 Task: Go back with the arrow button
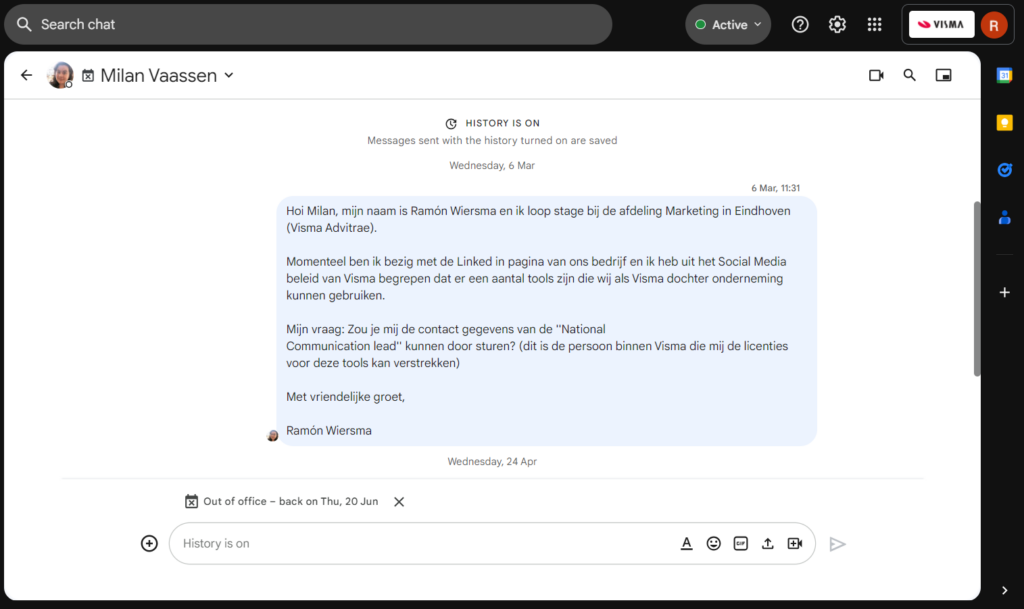coord(26,75)
